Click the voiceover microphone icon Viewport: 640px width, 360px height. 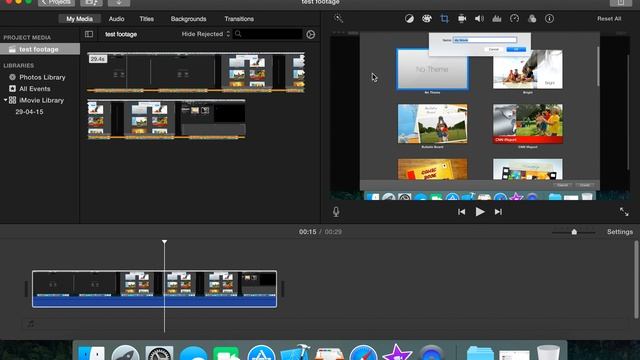coord(336,211)
